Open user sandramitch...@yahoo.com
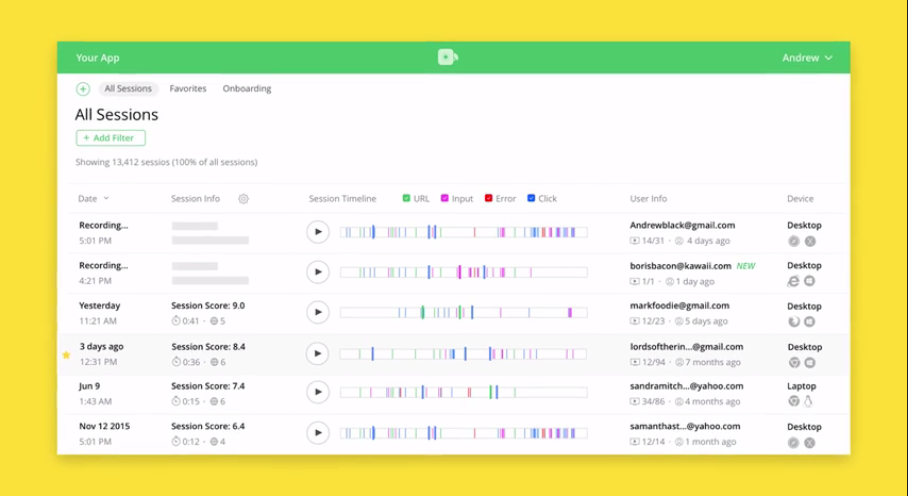Image resolution: width=908 pixels, height=496 pixels. click(686, 386)
